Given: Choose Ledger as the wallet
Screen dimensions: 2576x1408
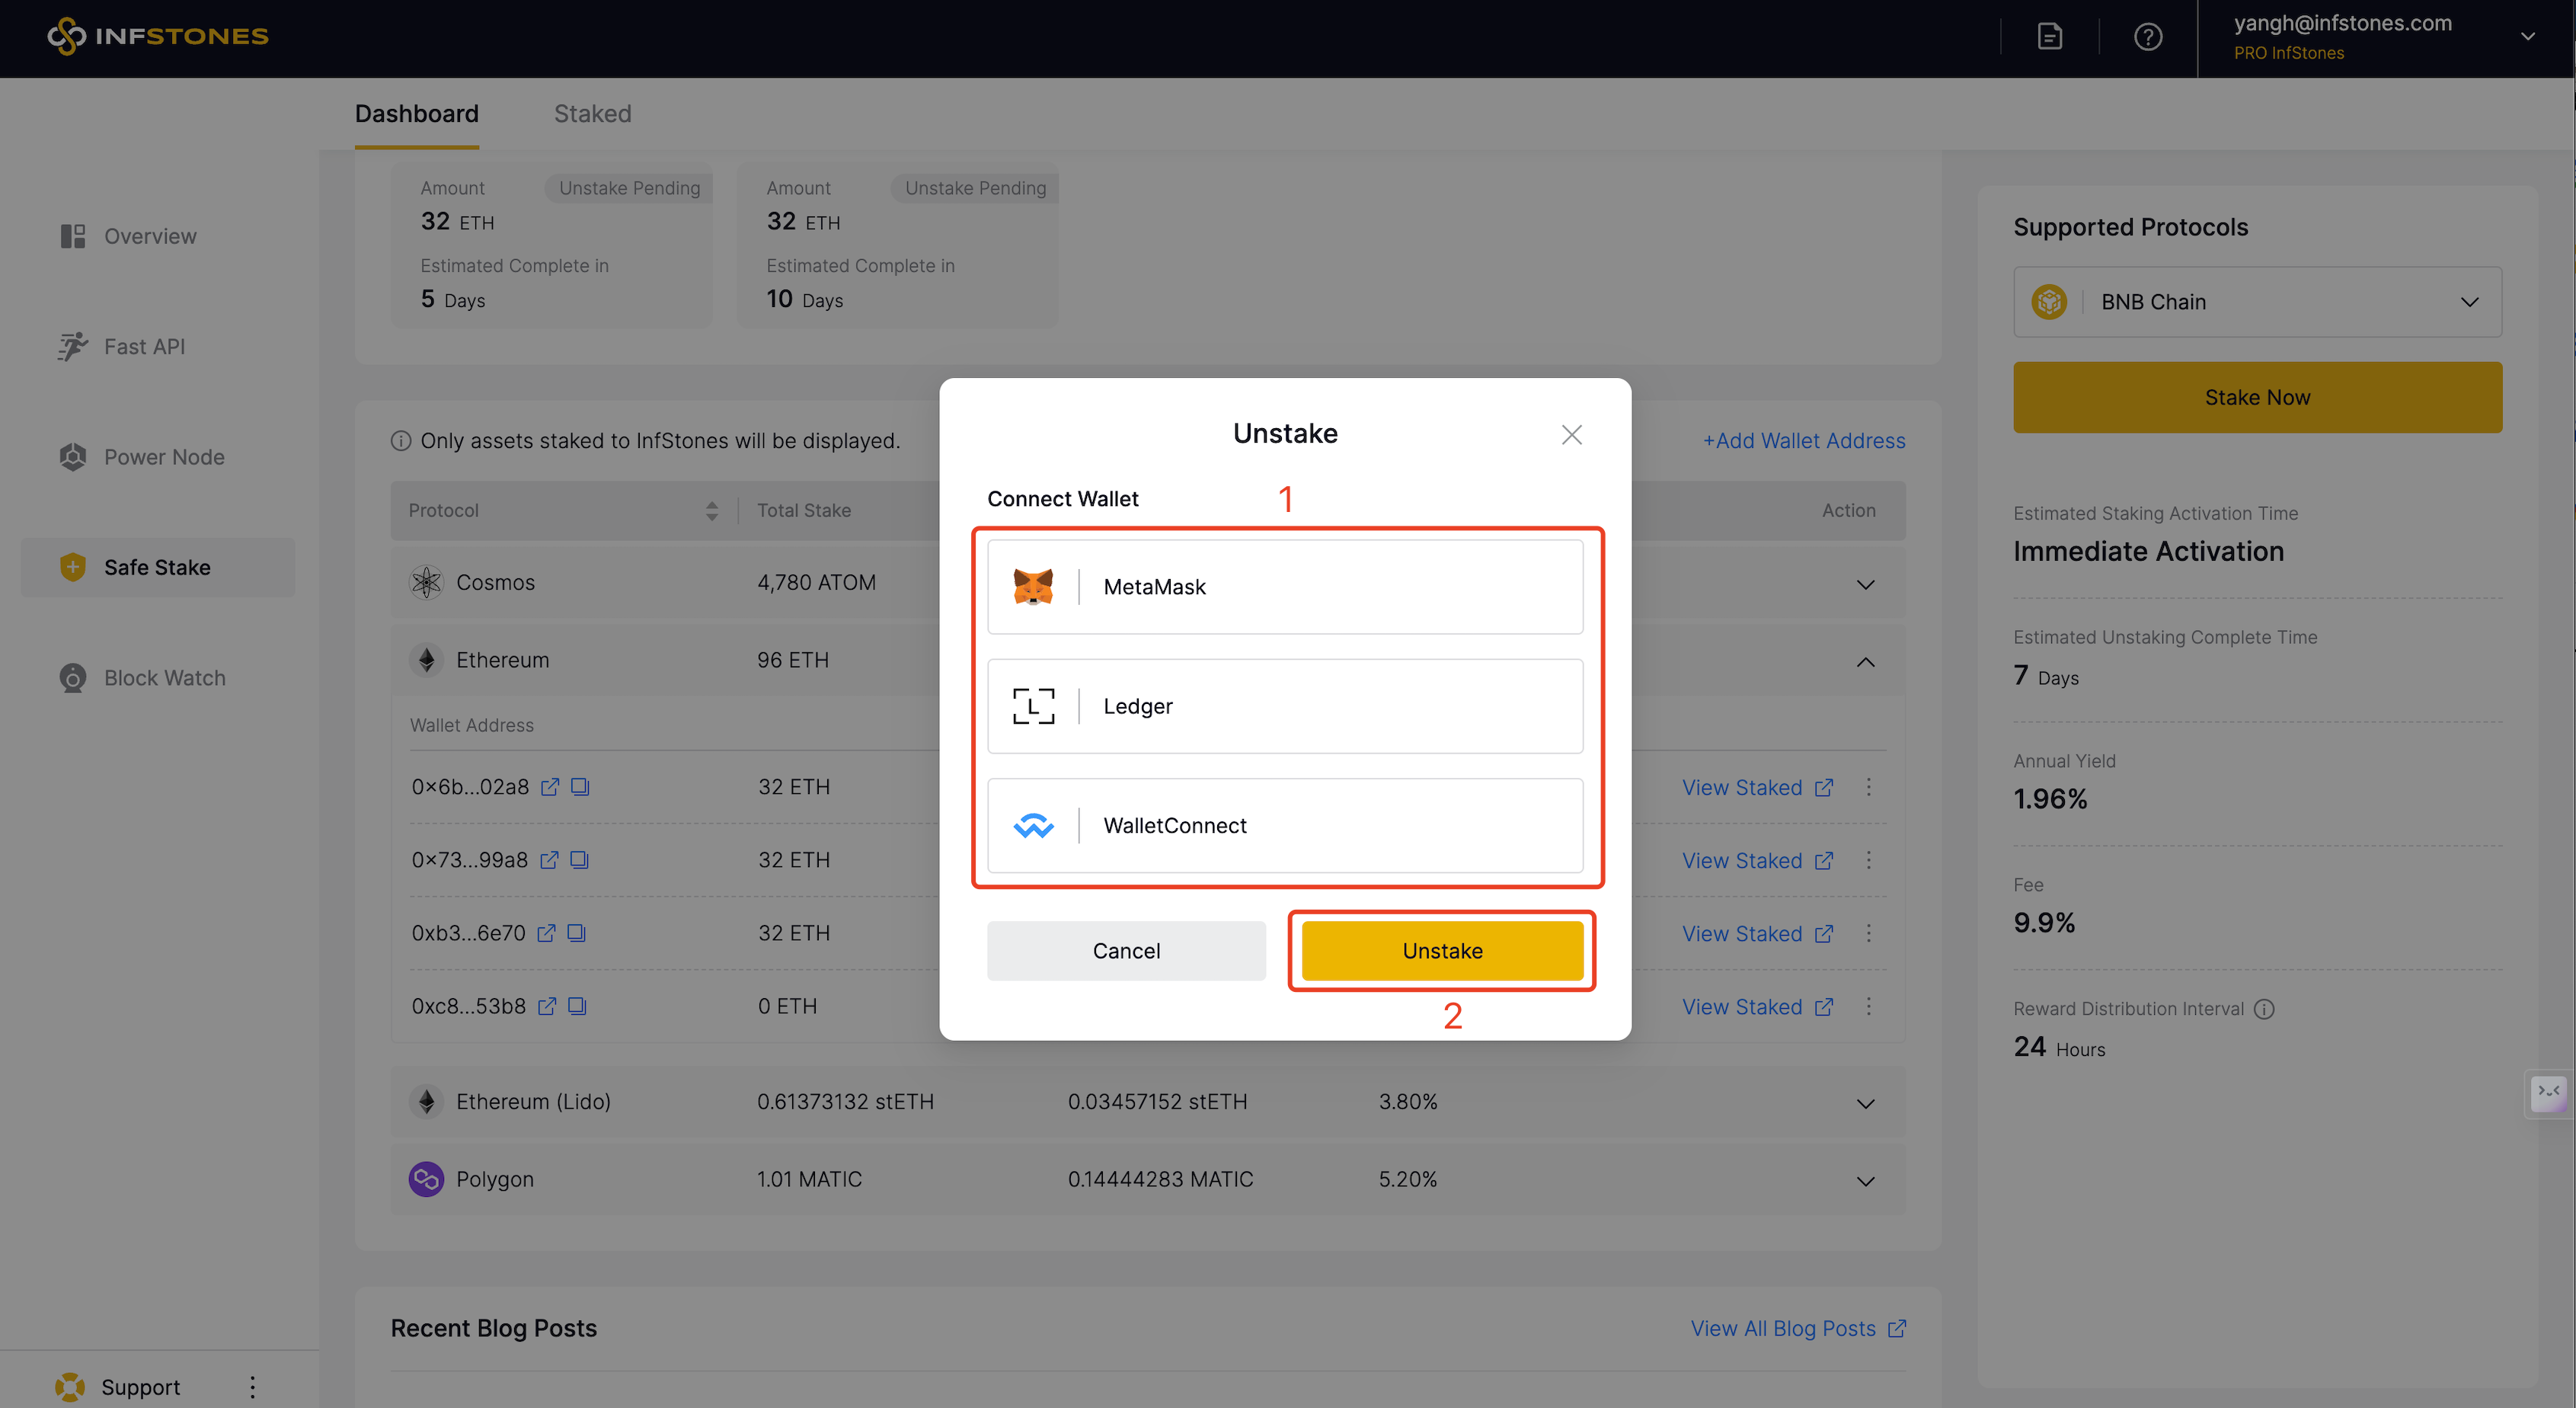Looking at the screenshot, I should [1284, 706].
